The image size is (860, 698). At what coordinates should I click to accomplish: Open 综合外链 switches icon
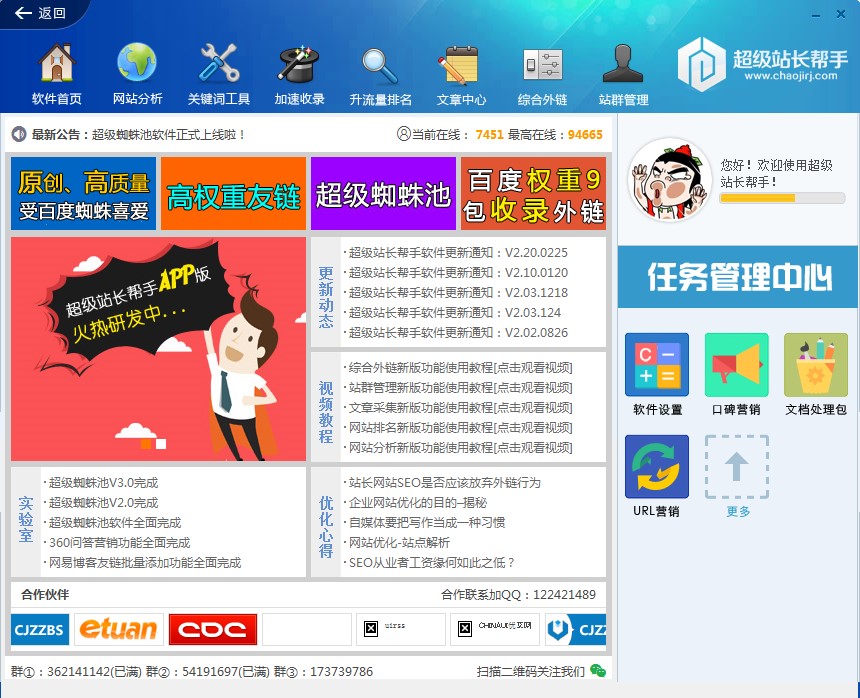pyautogui.click(x=542, y=65)
